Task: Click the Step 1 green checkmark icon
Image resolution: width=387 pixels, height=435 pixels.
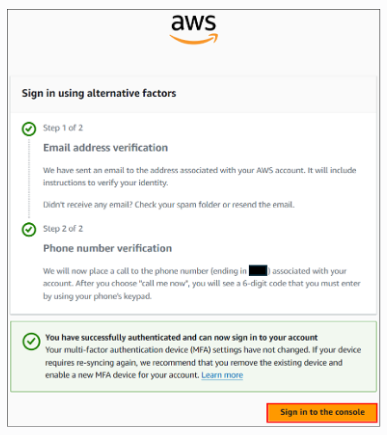Action: point(29,129)
